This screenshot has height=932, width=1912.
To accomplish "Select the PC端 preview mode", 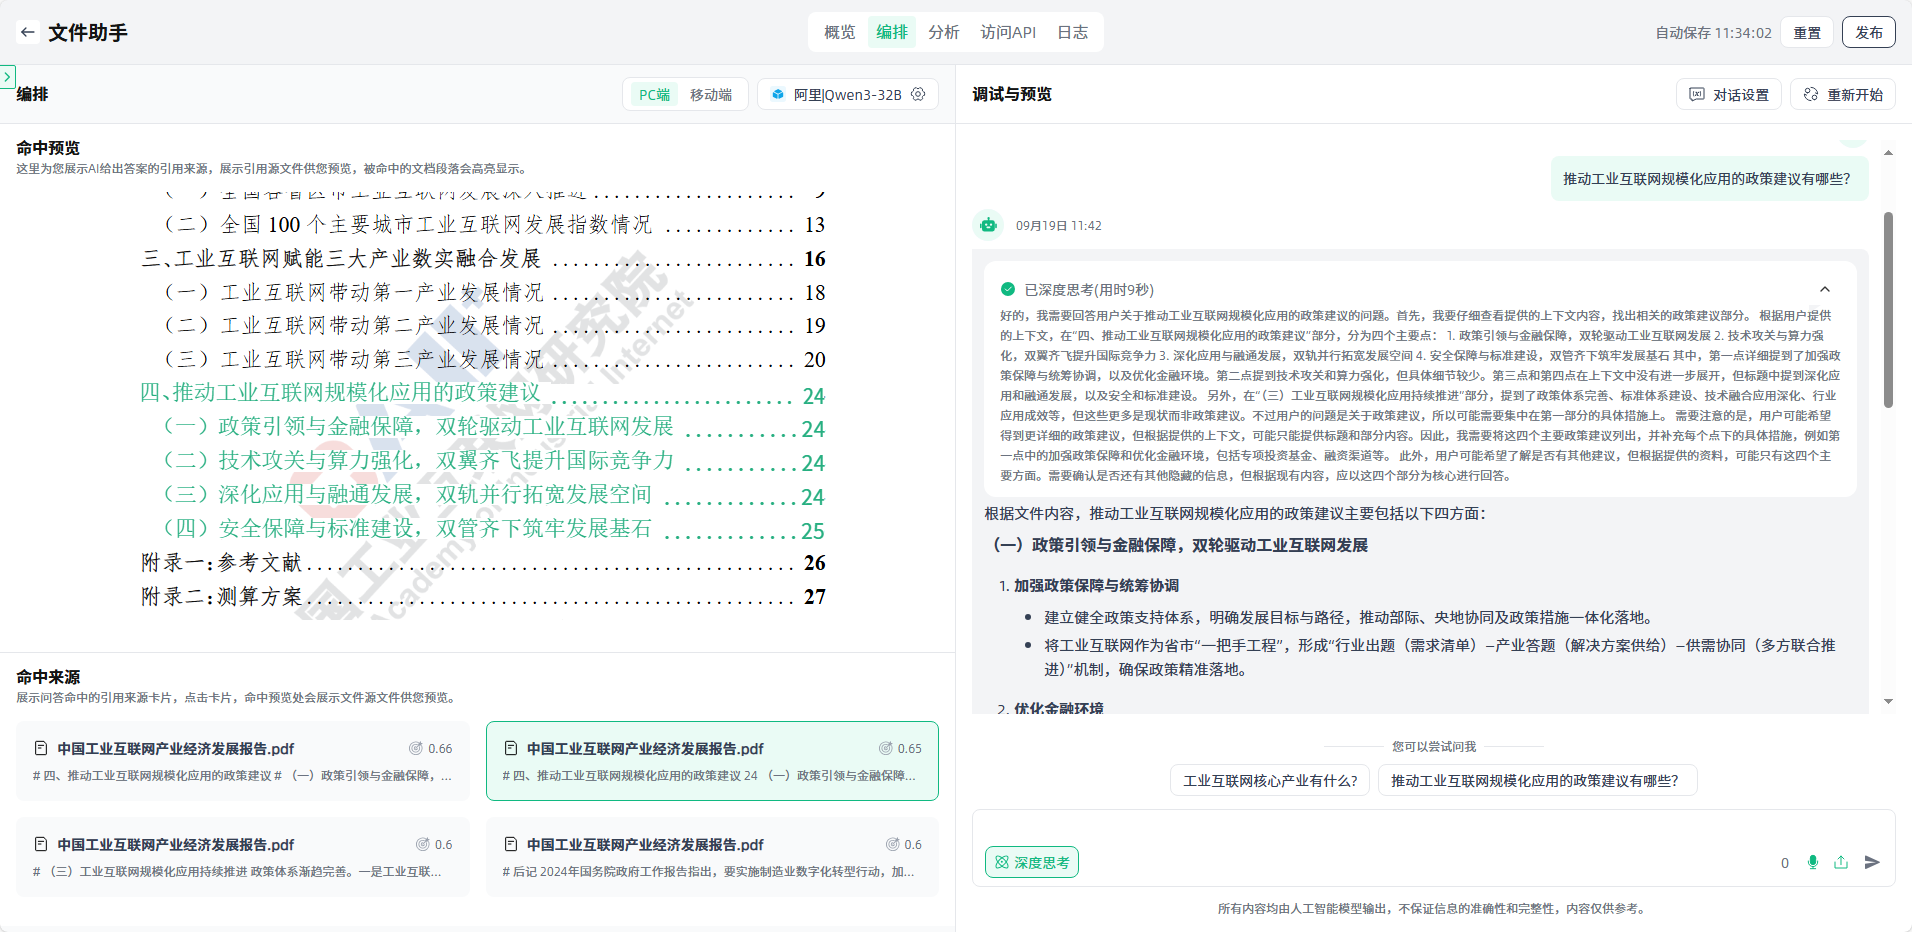I will 654,94.
